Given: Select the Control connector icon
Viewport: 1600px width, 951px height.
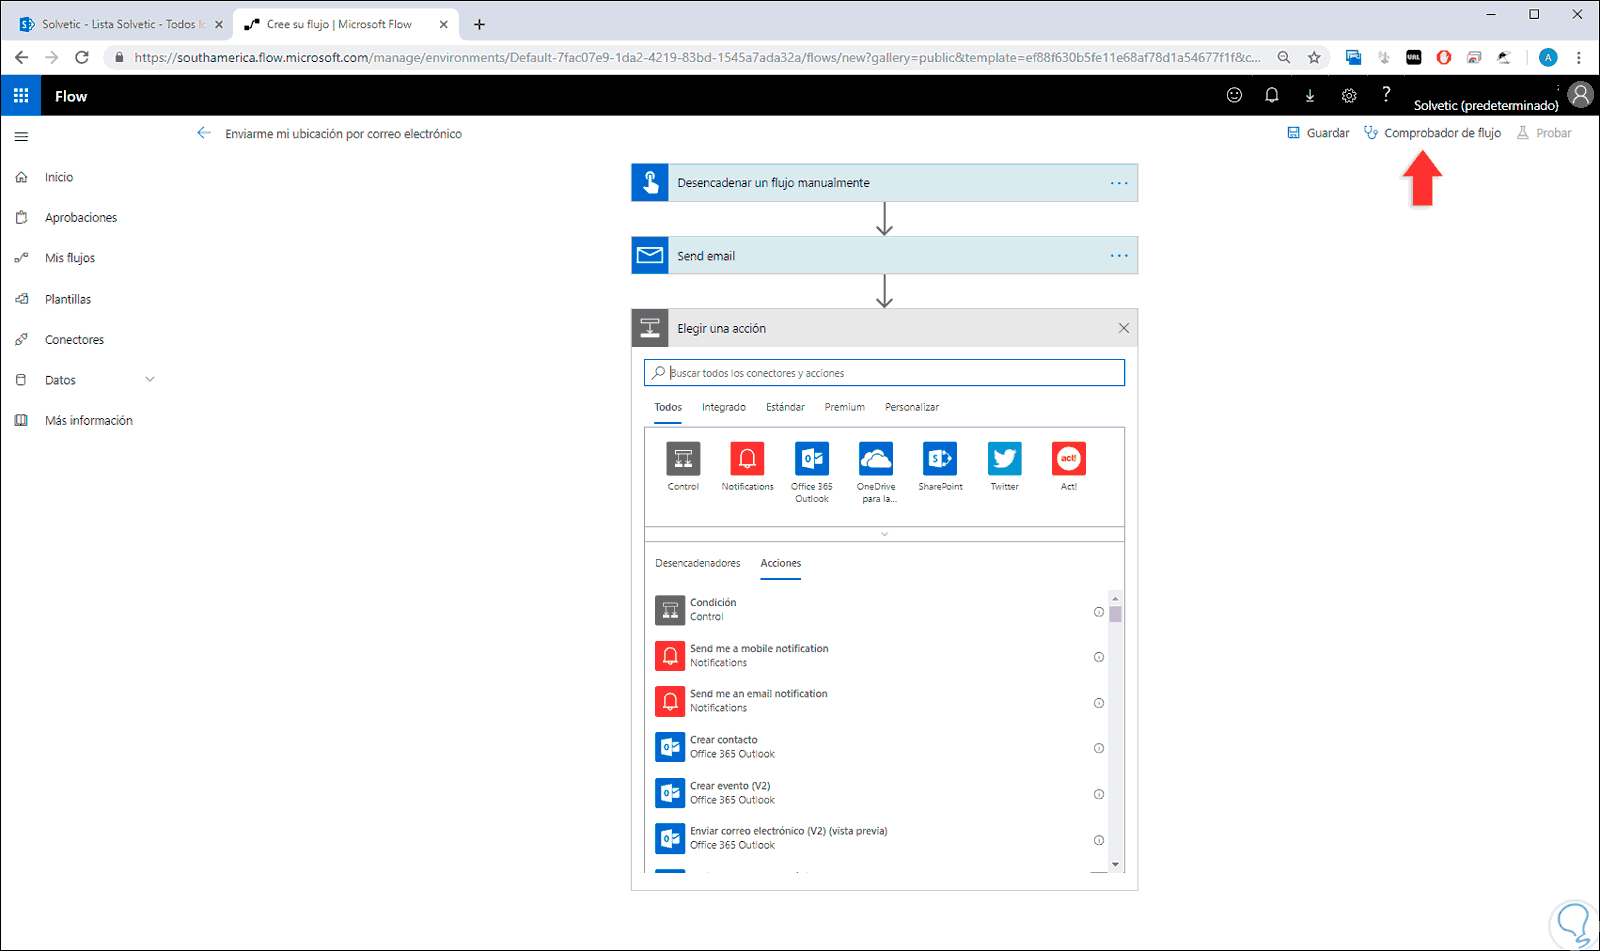Looking at the screenshot, I should [684, 459].
